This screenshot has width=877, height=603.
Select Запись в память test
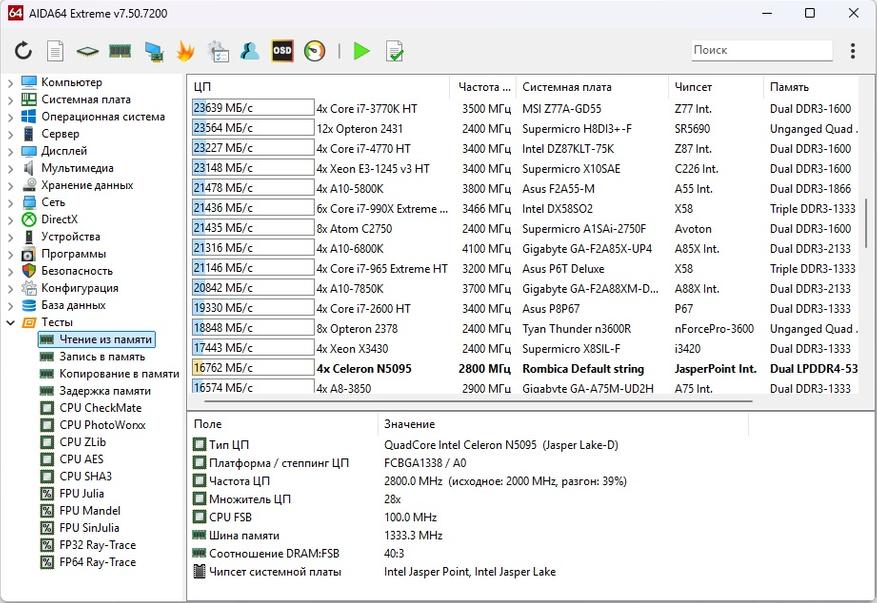[102, 357]
